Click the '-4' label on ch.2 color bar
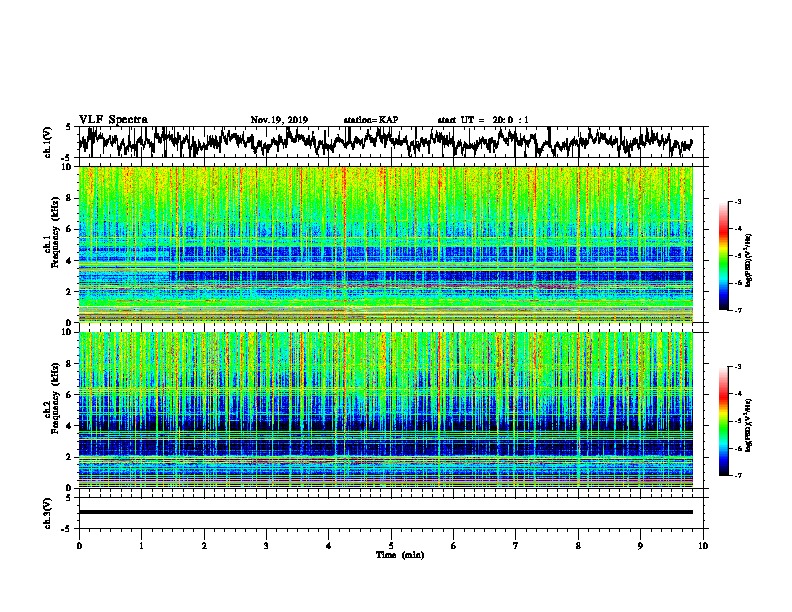Screen dimensions: 792x612 click(x=737, y=394)
